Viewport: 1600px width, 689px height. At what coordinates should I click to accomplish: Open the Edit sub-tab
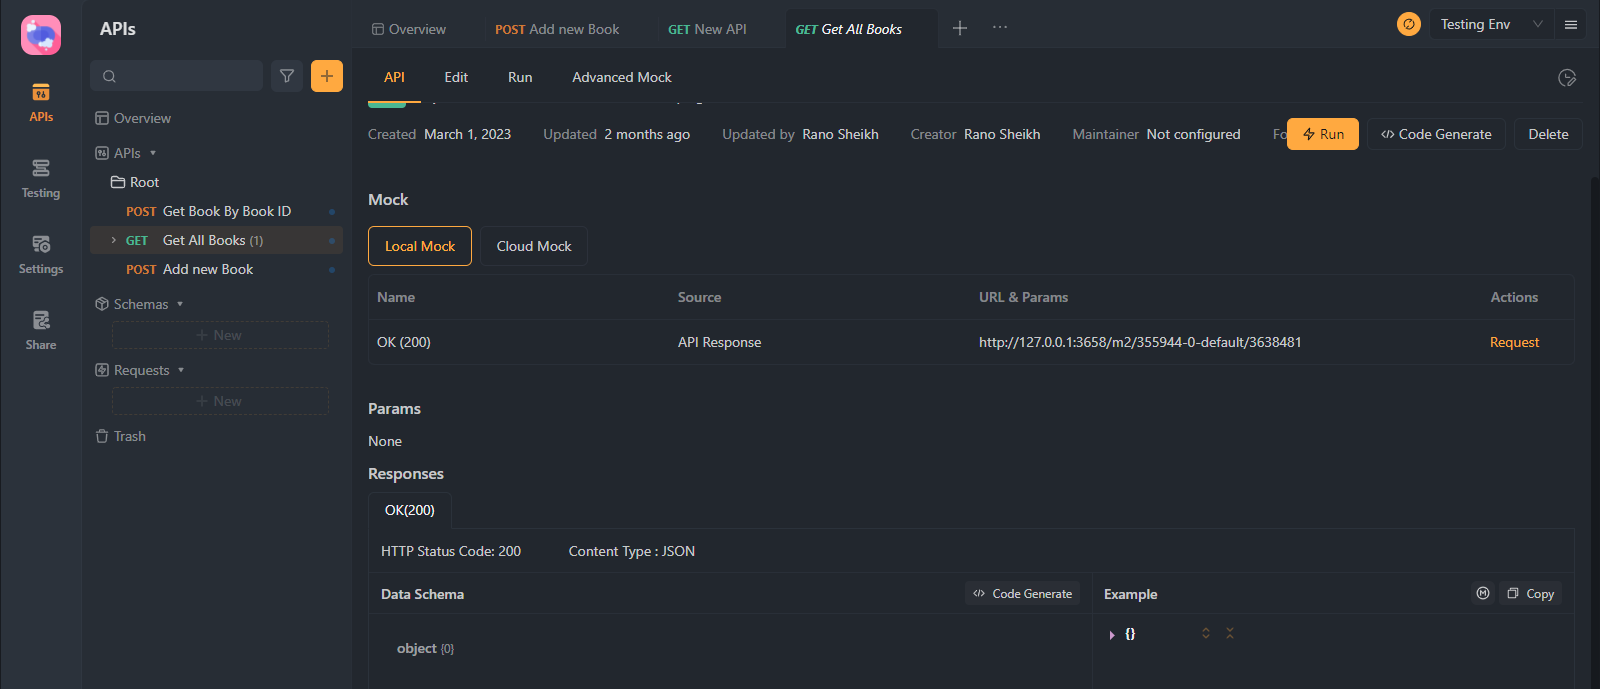456,77
